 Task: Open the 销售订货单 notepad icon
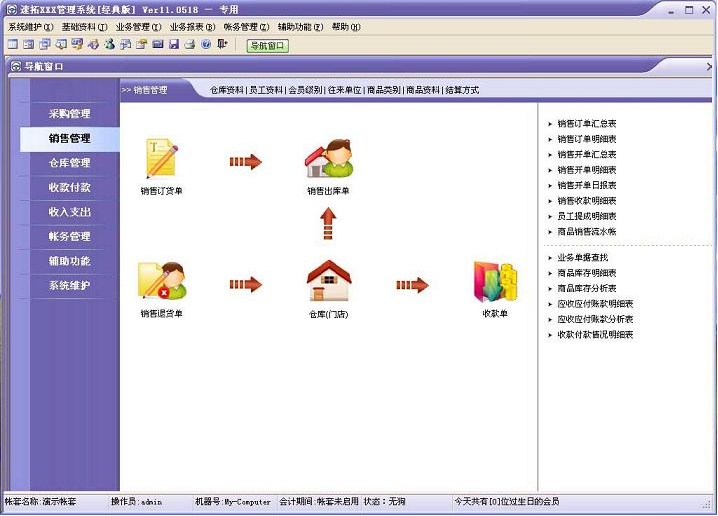pos(161,159)
